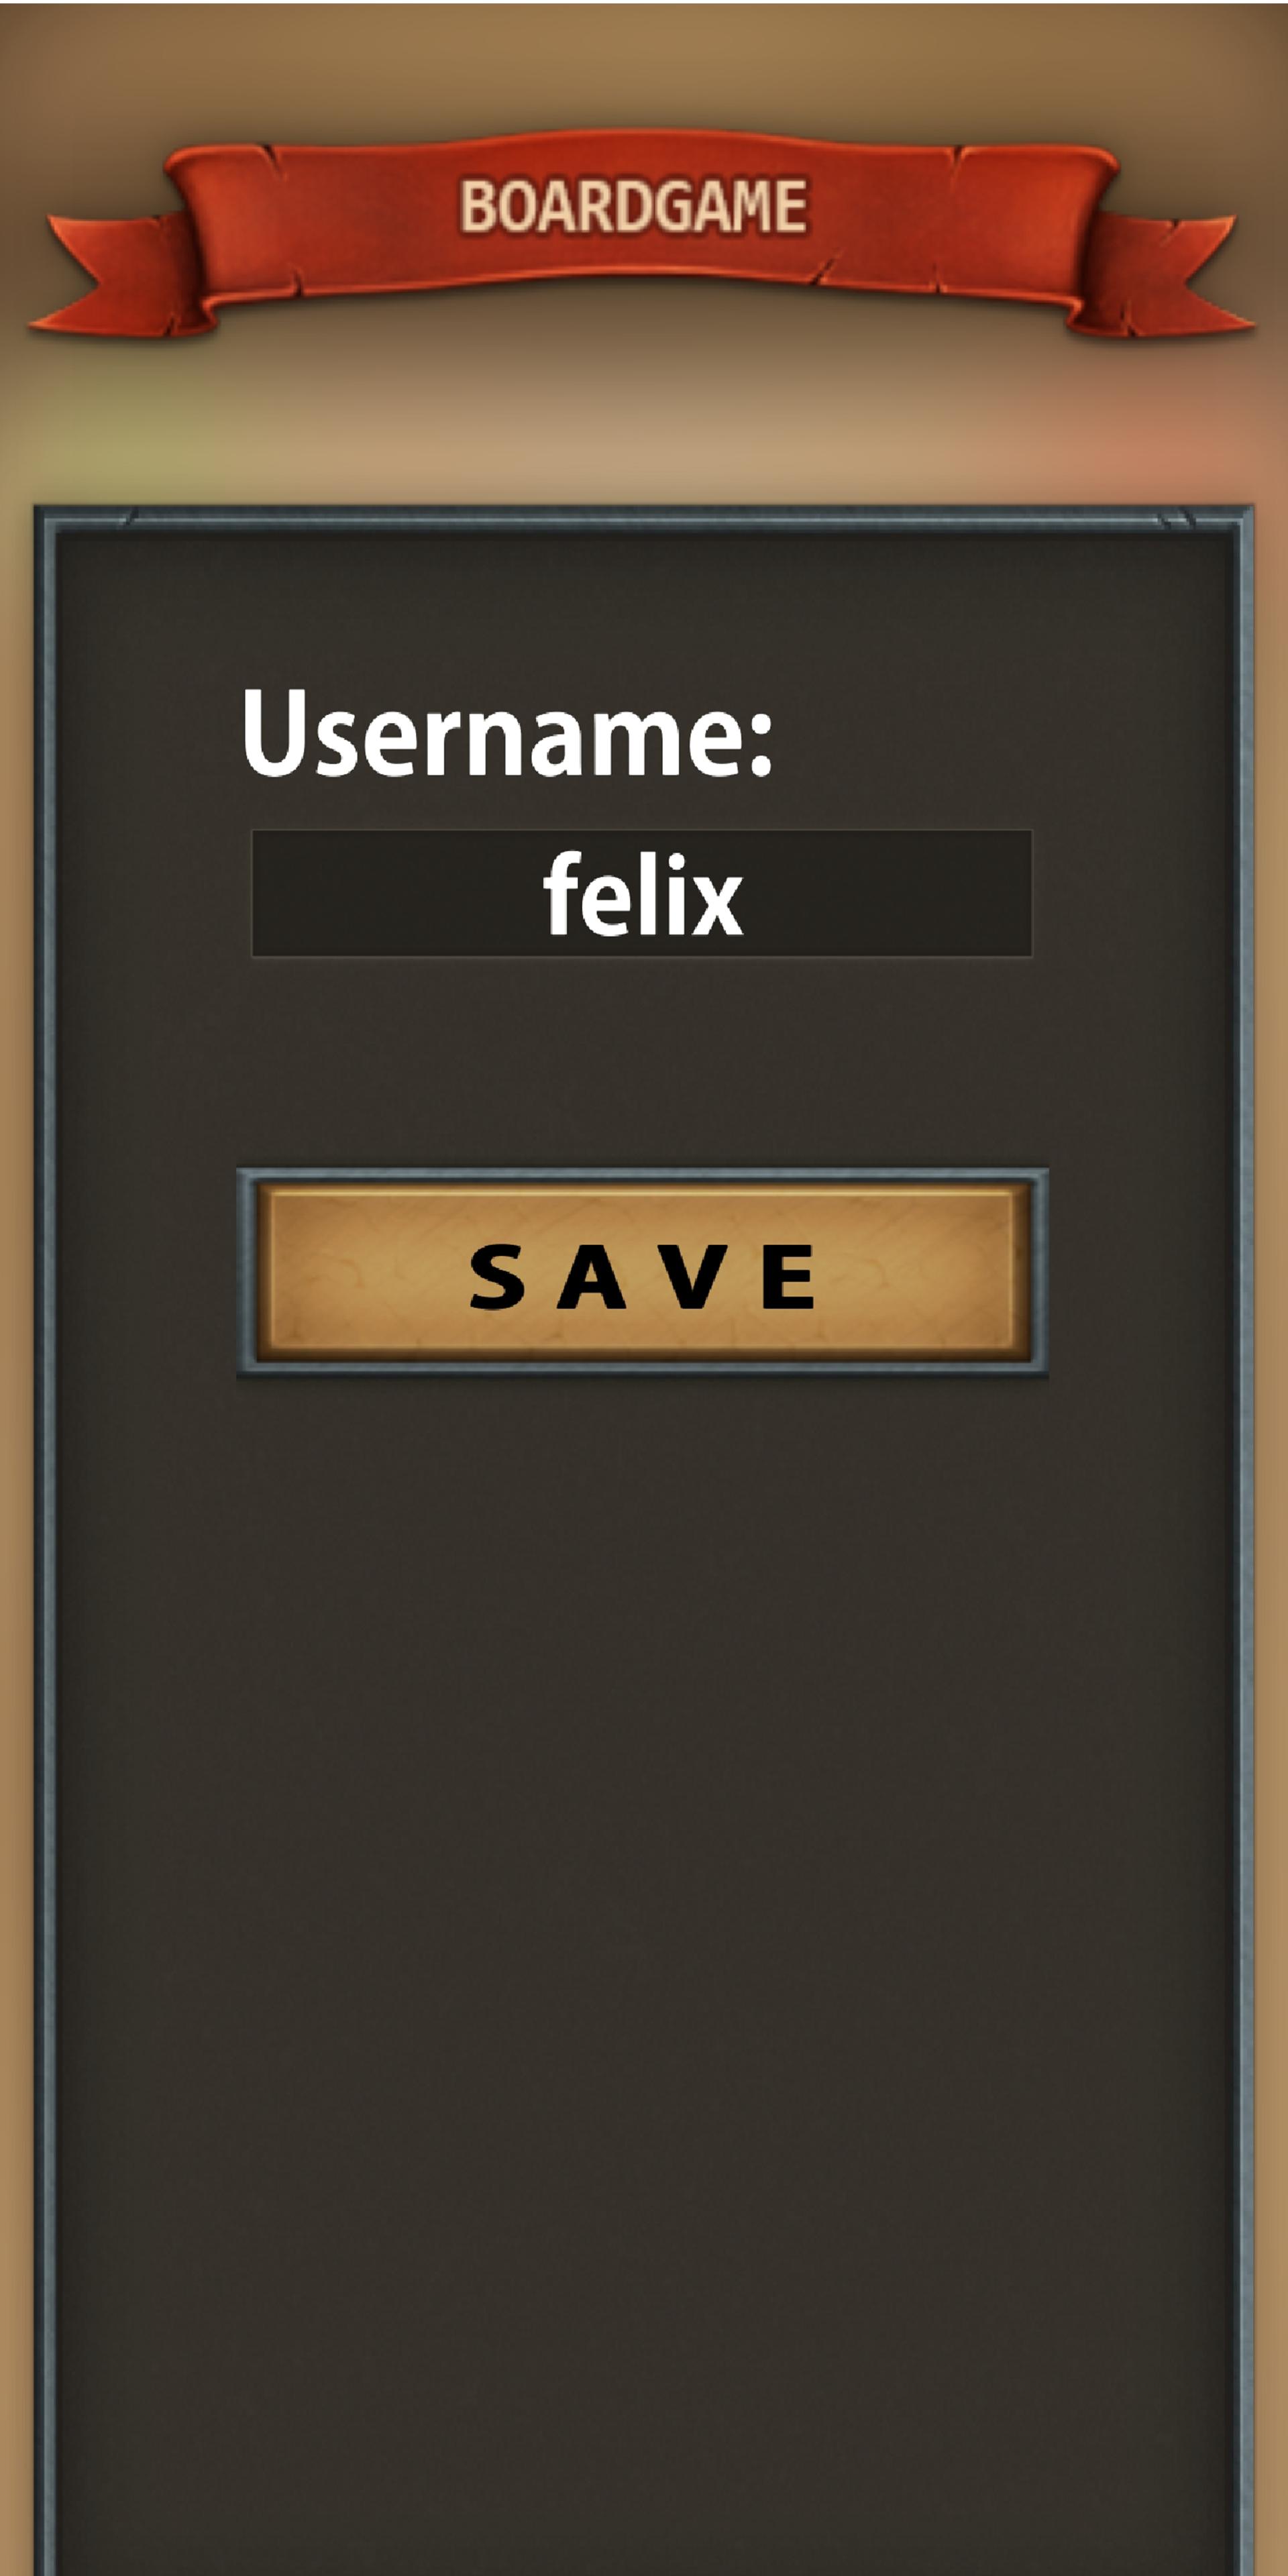Tap the letter E on SAVE button
The width and height of the screenshot is (1288, 2576).
tap(788, 1276)
